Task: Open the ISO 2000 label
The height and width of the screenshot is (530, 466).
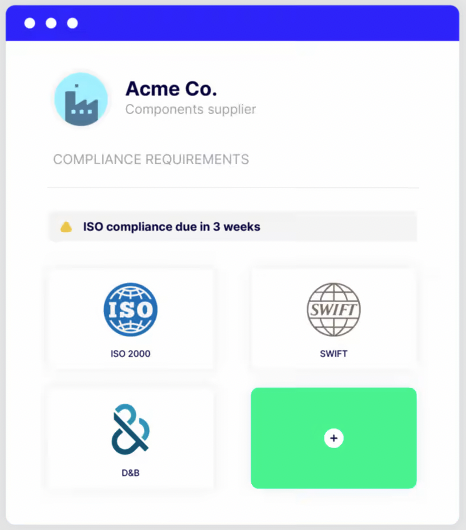Action: (130, 354)
